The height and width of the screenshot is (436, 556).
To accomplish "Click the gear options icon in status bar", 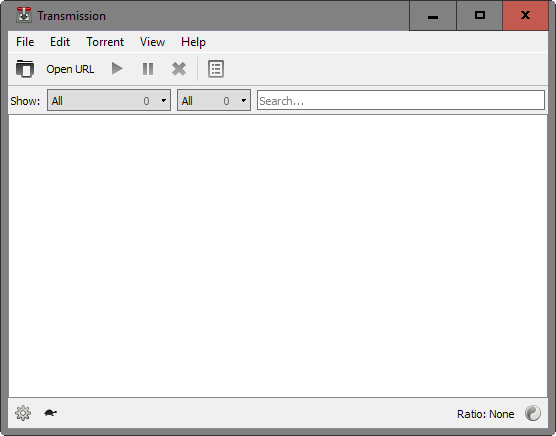I will click(23, 413).
